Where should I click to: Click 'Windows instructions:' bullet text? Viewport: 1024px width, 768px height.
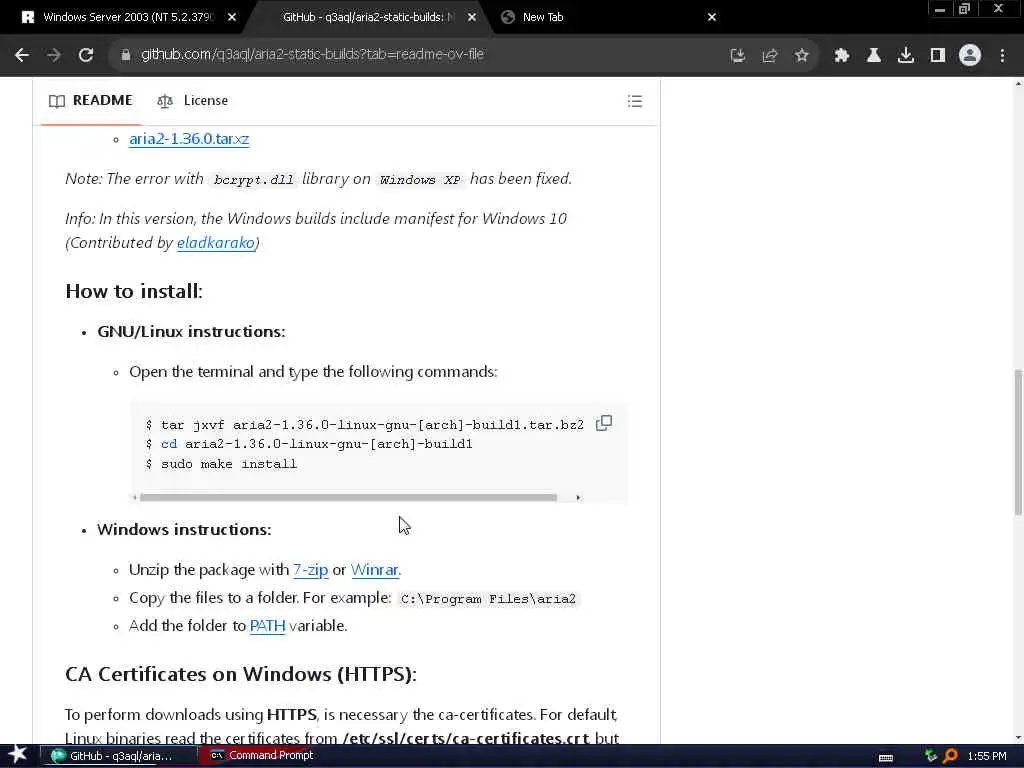pos(184,530)
